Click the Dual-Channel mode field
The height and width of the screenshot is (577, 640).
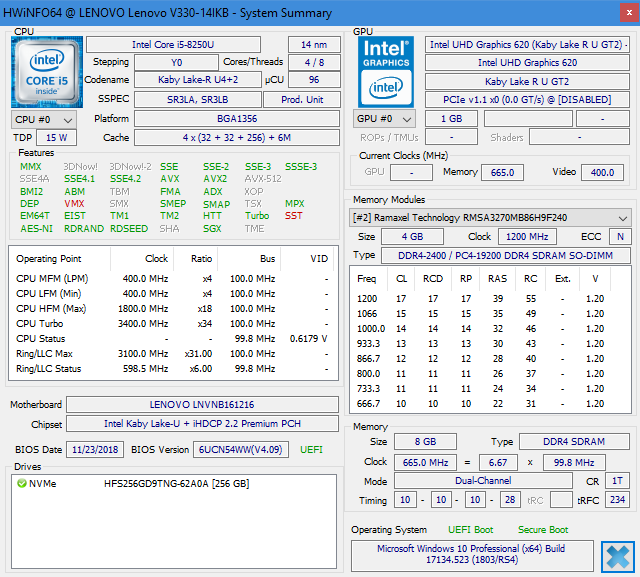tap(483, 481)
